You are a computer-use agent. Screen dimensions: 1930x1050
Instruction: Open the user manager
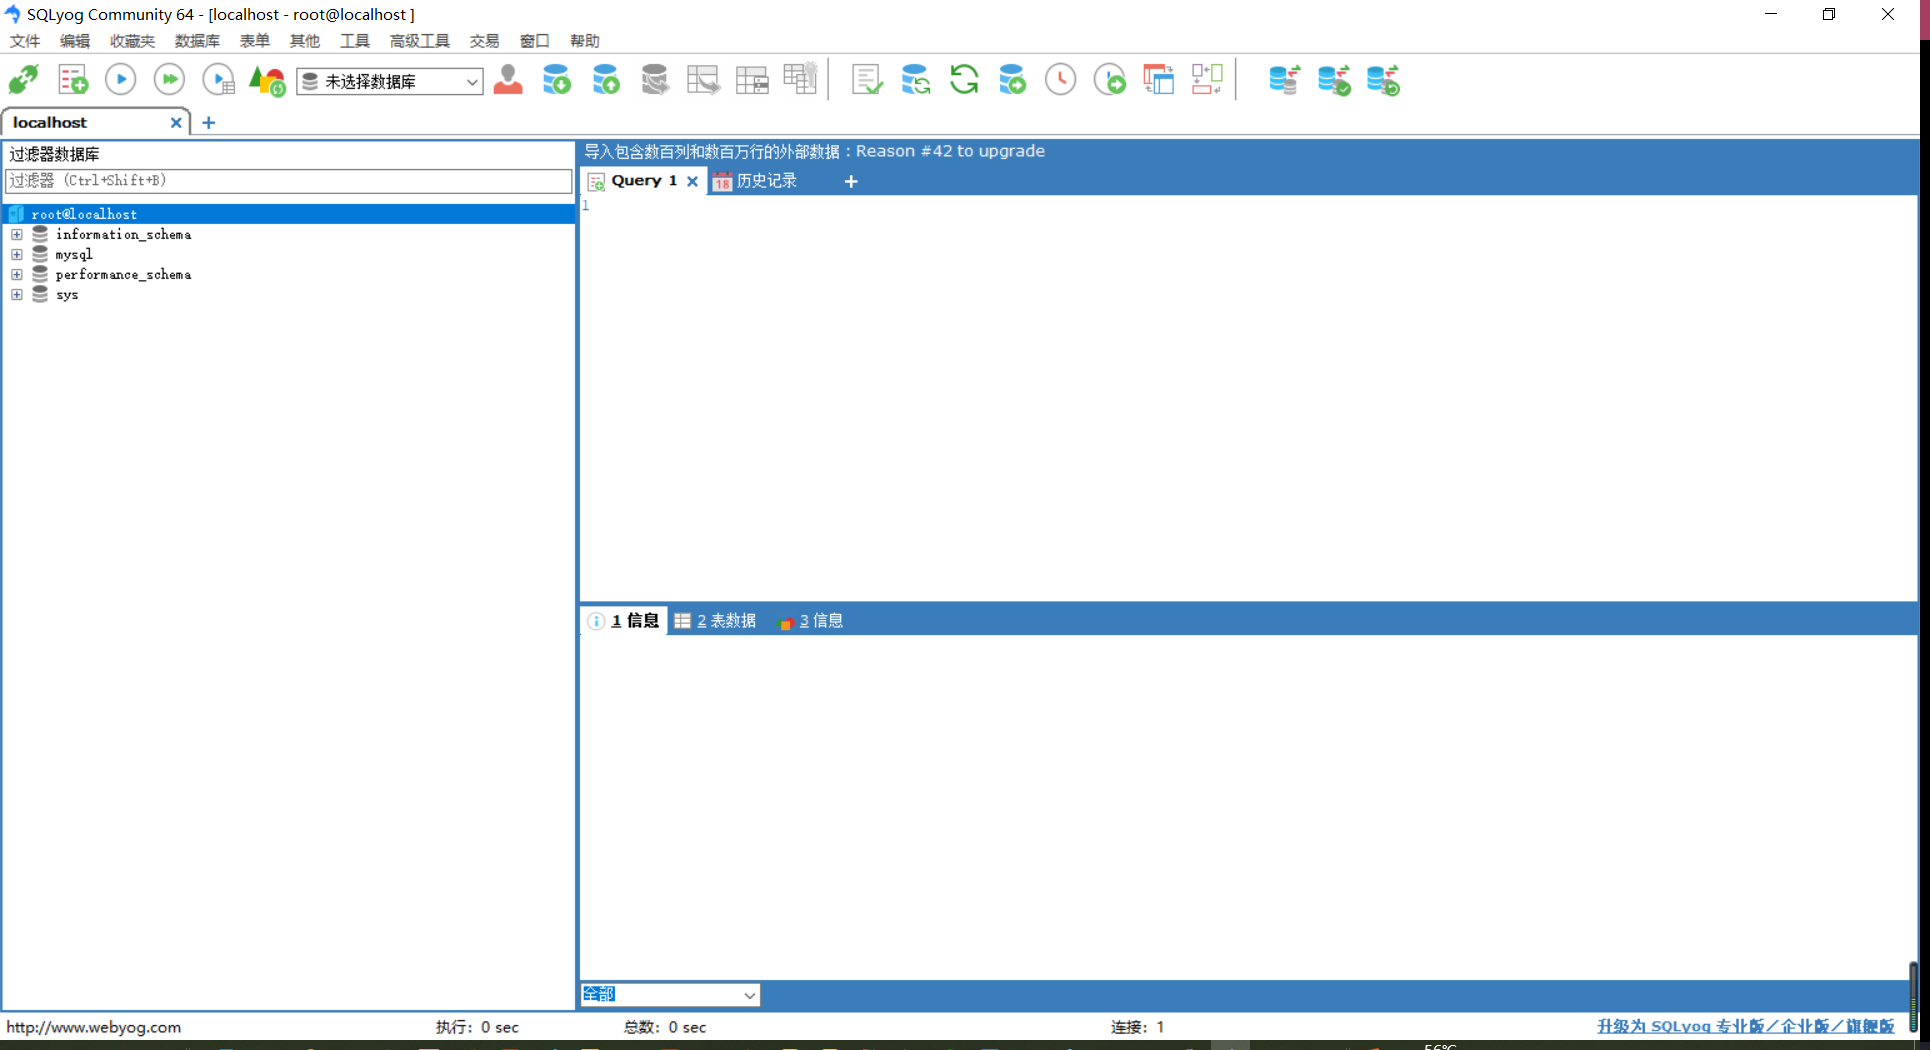point(508,80)
